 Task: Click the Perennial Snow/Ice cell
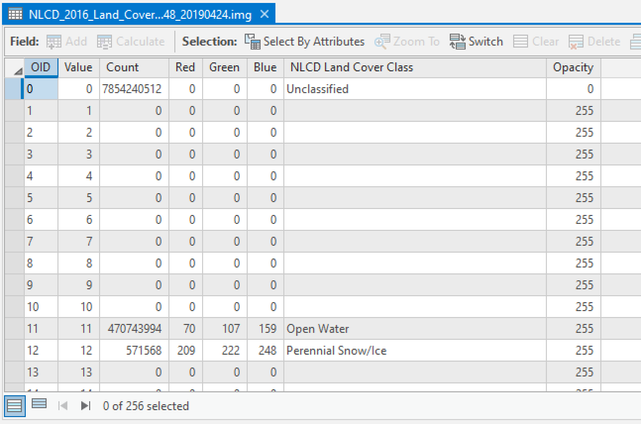click(415, 350)
